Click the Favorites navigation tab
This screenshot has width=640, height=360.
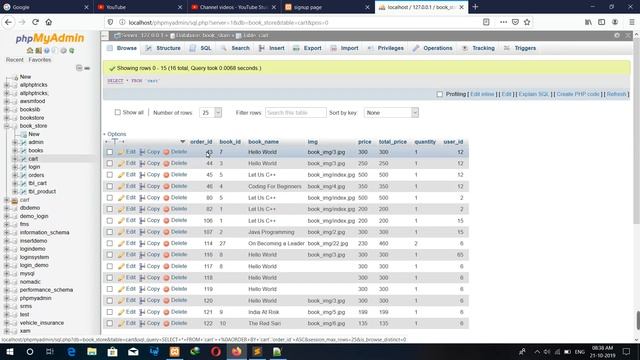(40, 60)
